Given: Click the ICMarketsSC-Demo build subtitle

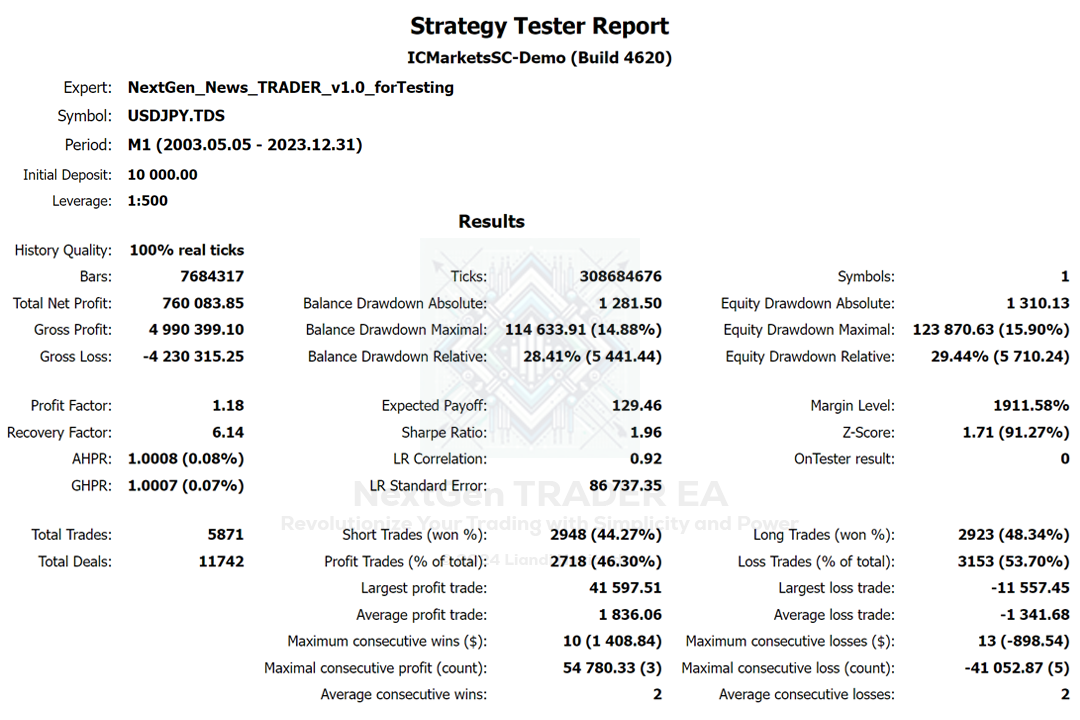Looking at the screenshot, I should click(x=540, y=58).
